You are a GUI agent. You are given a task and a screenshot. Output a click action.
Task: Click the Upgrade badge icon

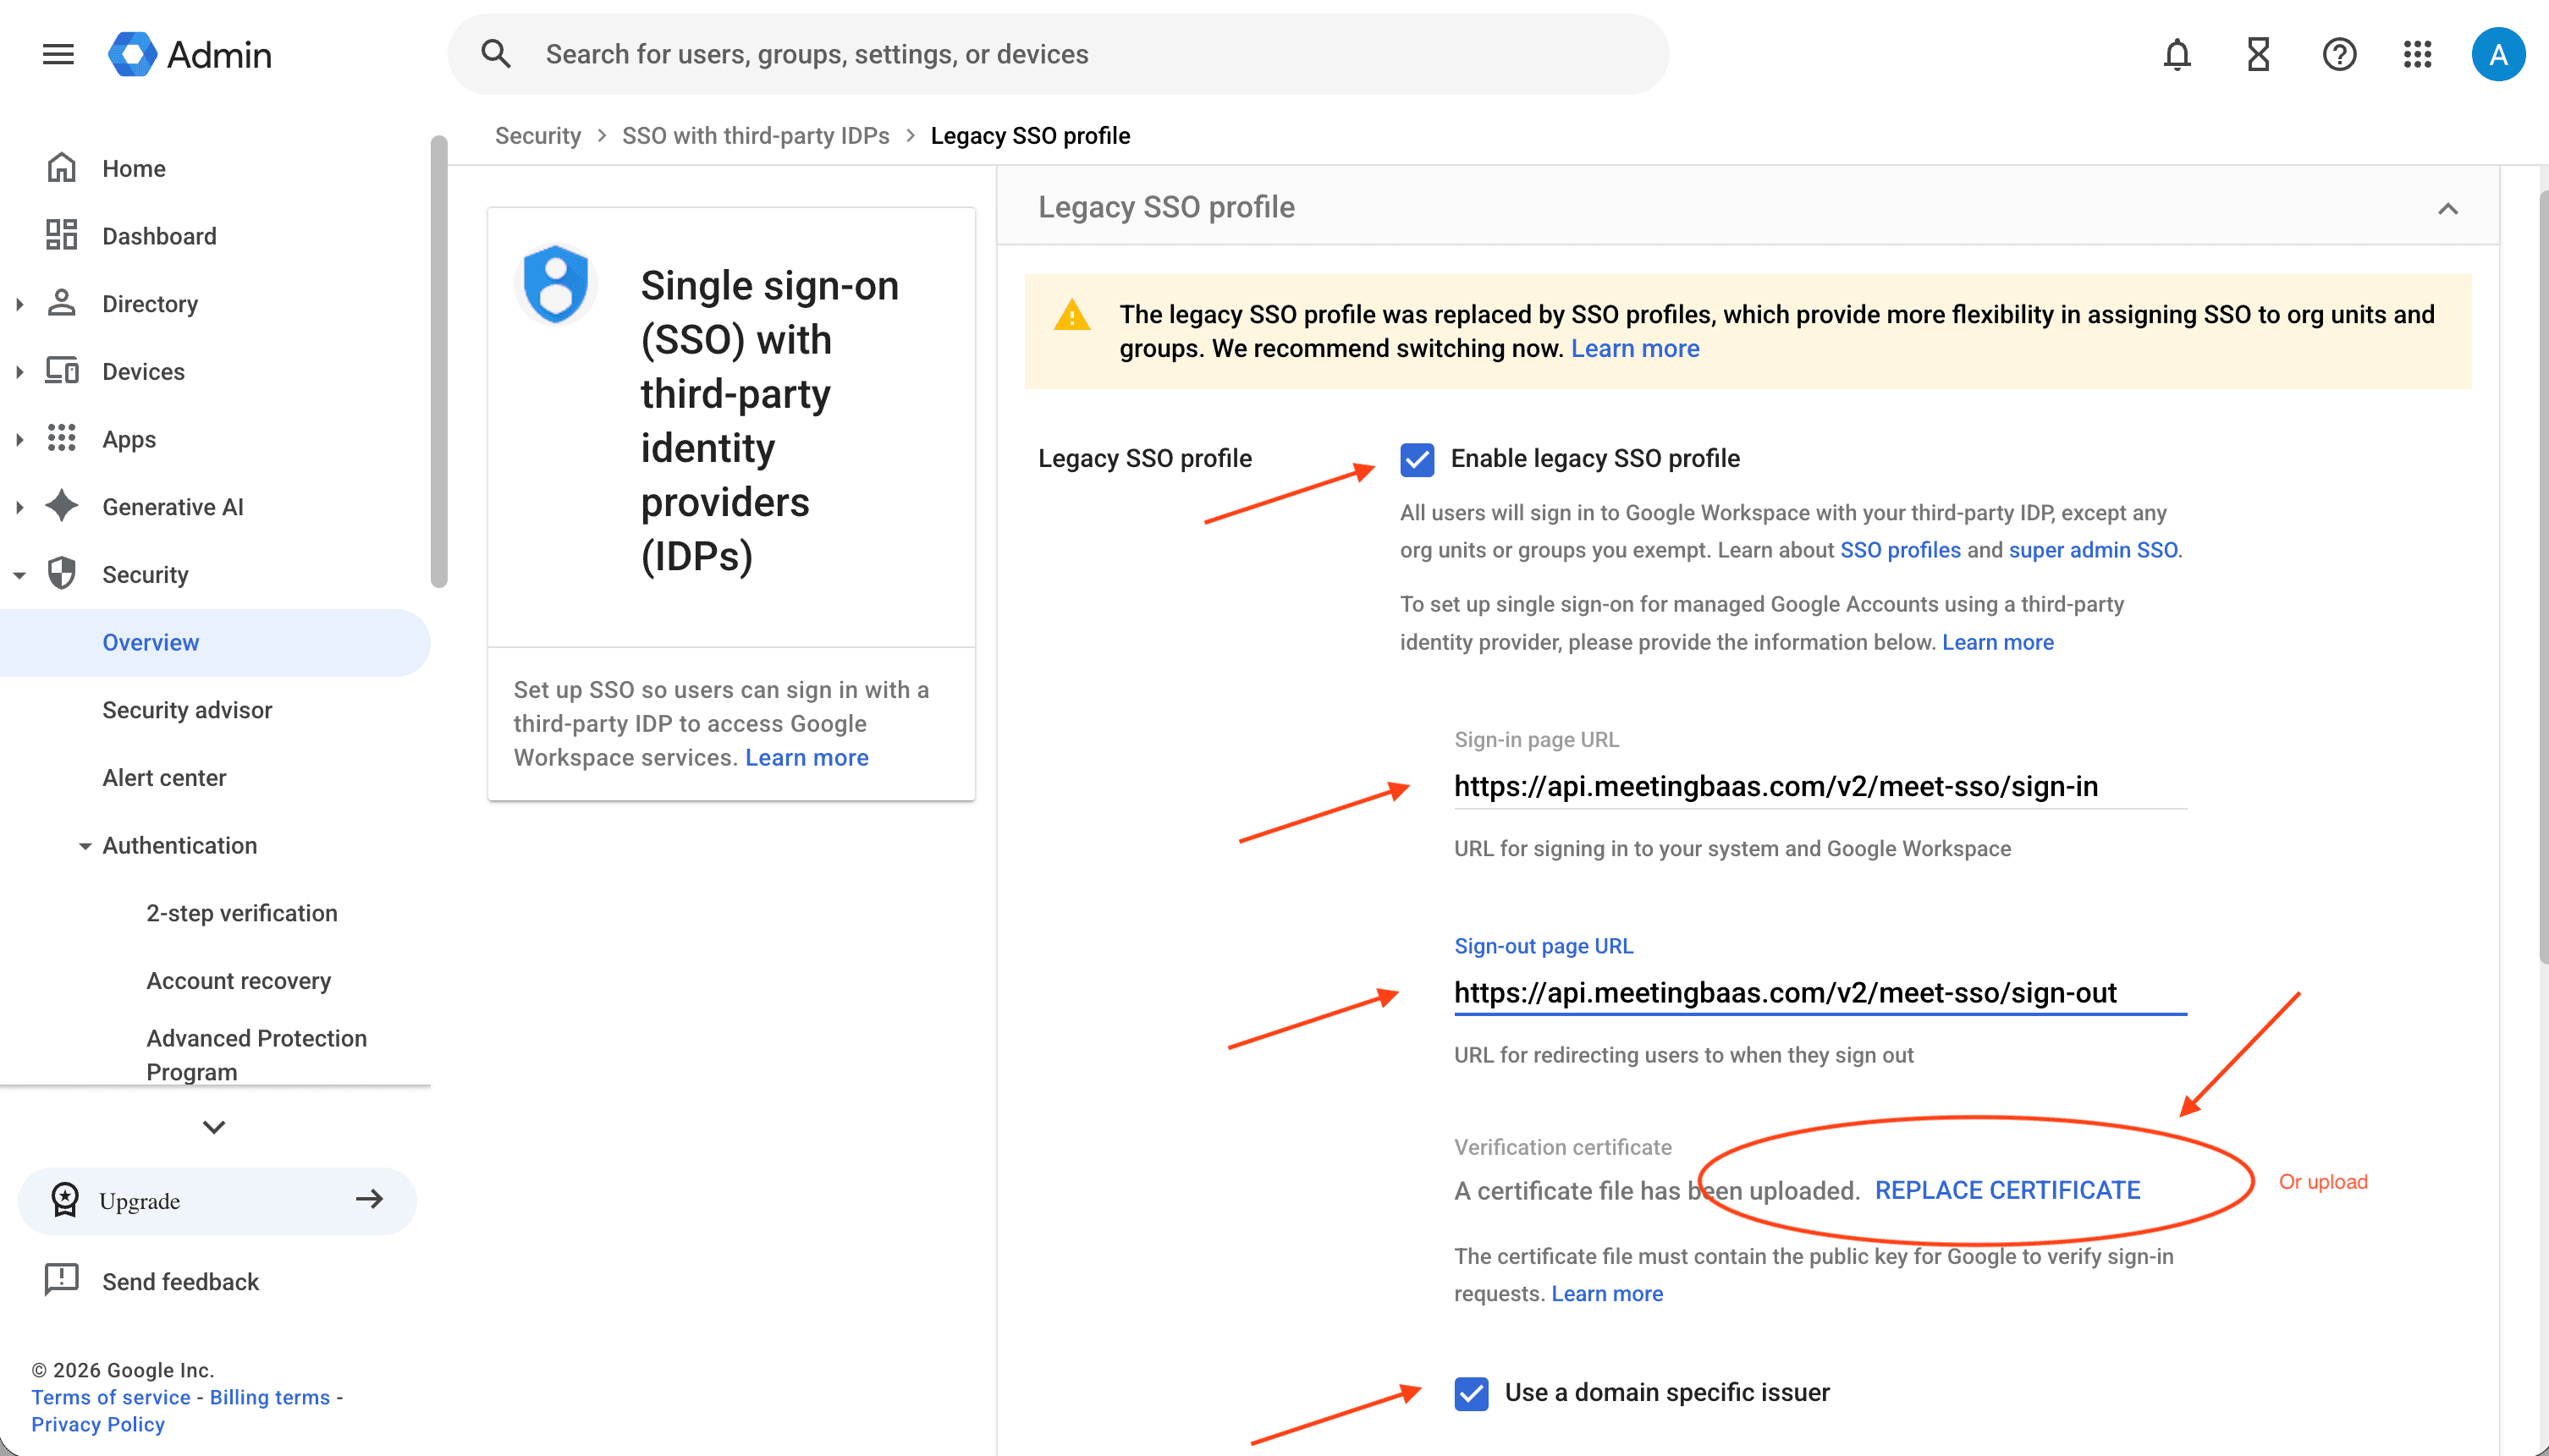65,1199
